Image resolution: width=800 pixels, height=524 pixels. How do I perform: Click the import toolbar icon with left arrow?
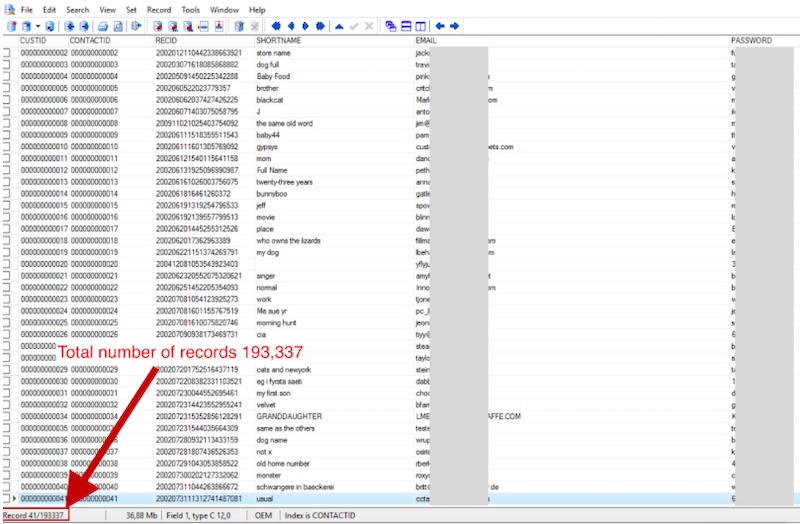(x=69, y=26)
